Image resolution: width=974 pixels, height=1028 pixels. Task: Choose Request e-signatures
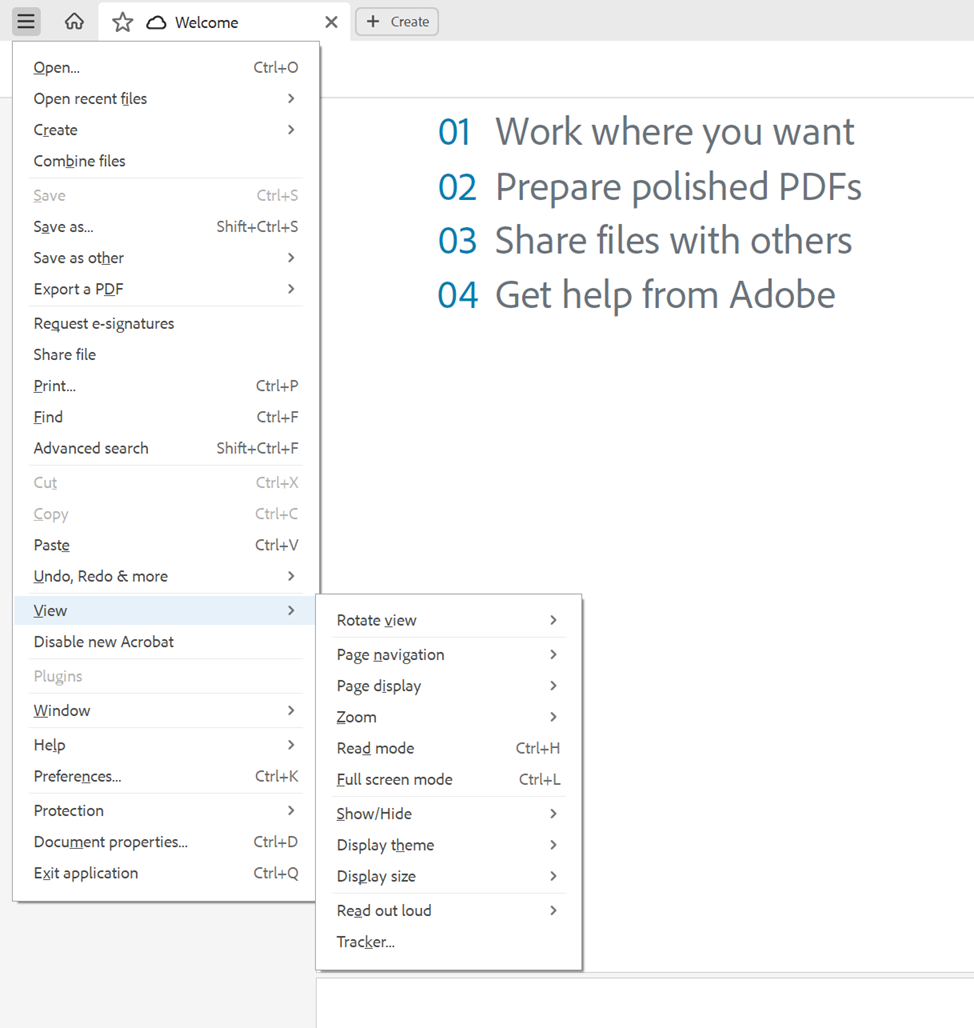pyautogui.click(x=104, y=323)
